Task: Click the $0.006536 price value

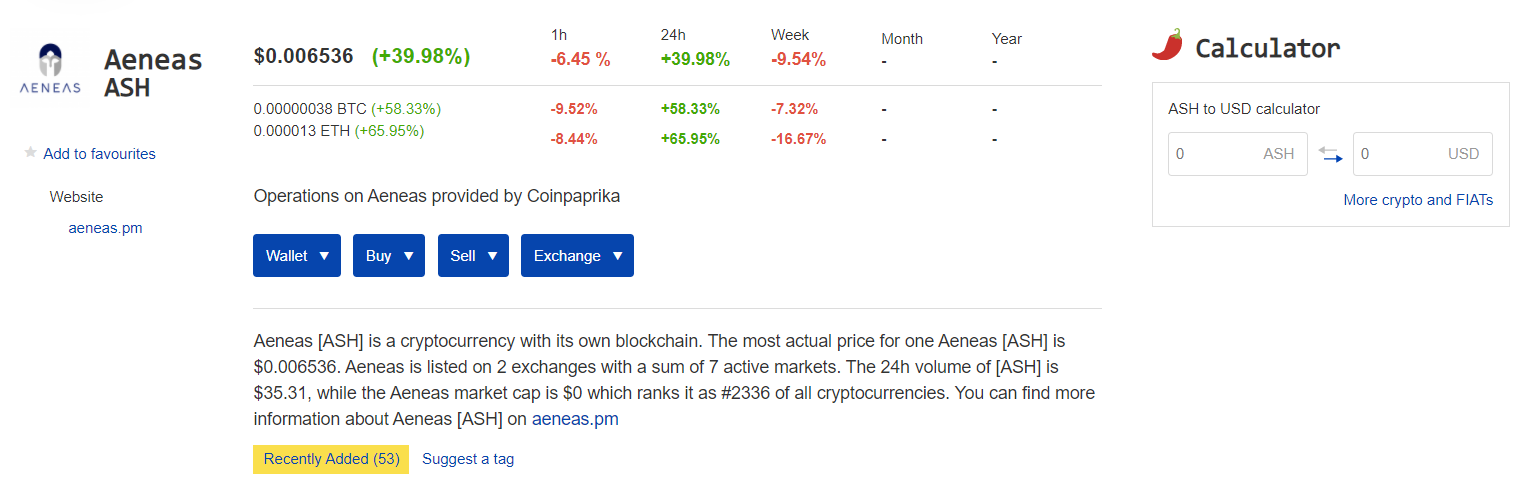Action: (303, 56)
